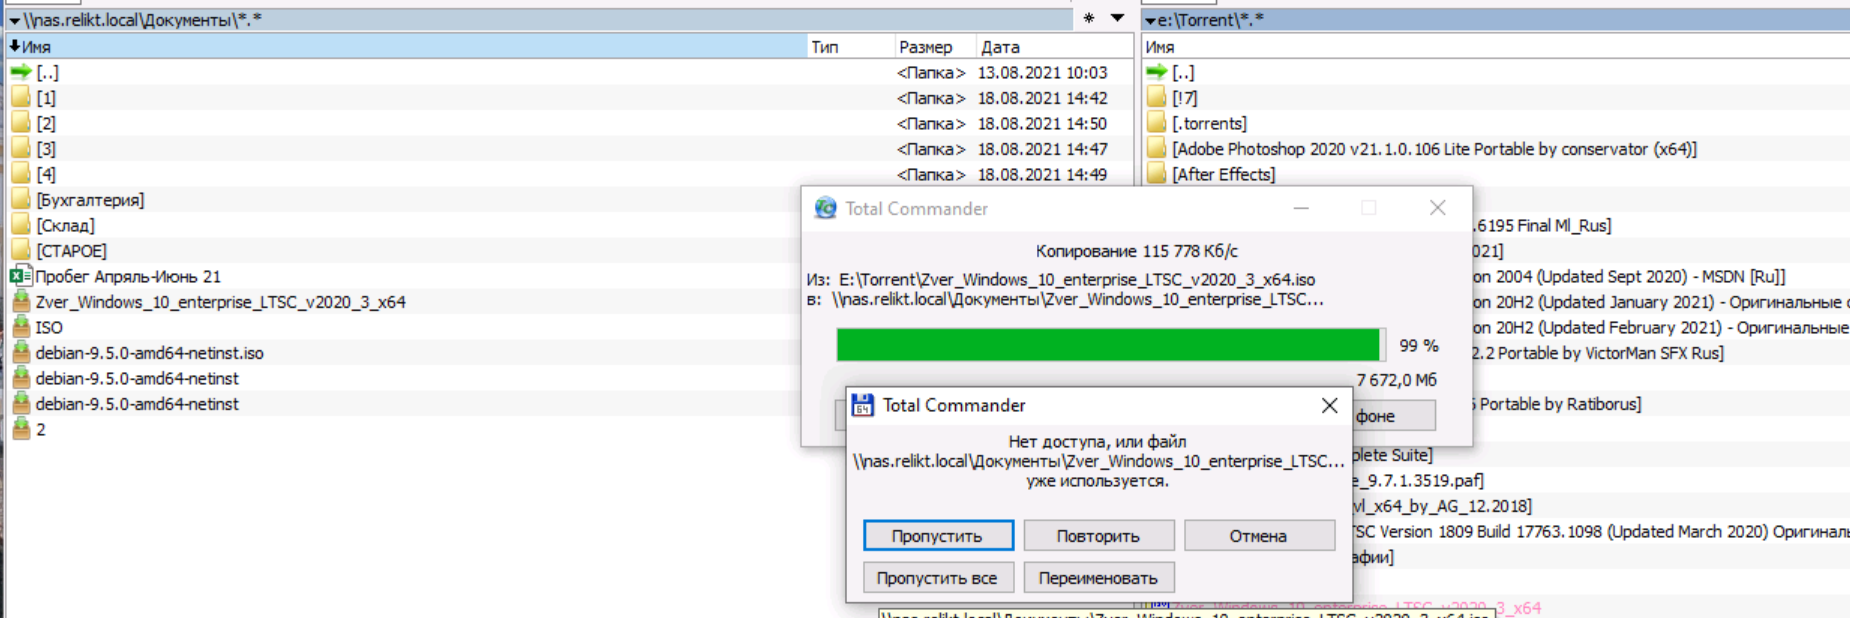The width and height of the screenshot is (1850, 618).
Task: Open right panel path dropdown for e:\Torrent
Action: click(1150, 20)
